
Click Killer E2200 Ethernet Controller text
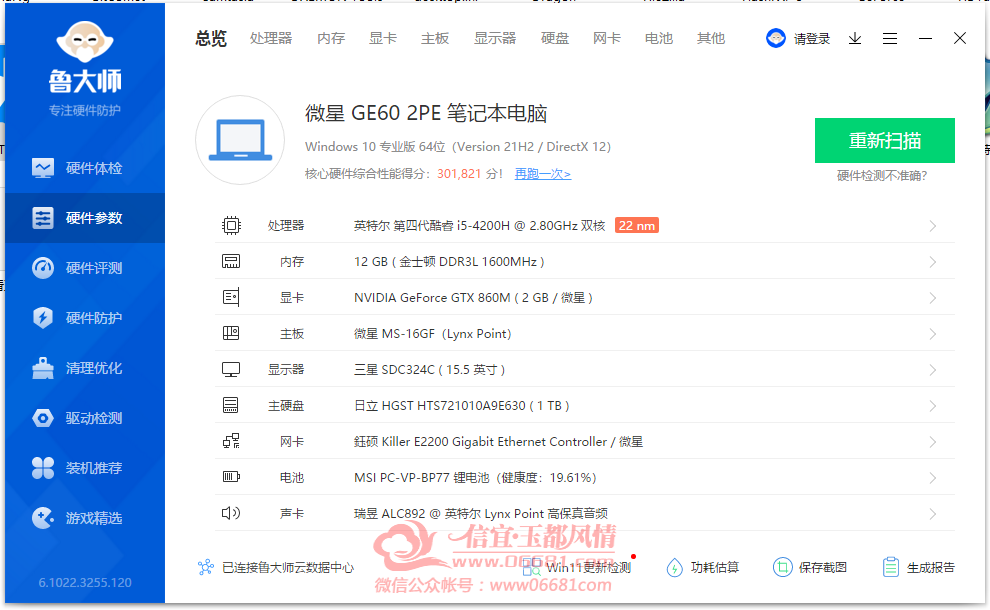pyautogui.click(x=498, y=441)
